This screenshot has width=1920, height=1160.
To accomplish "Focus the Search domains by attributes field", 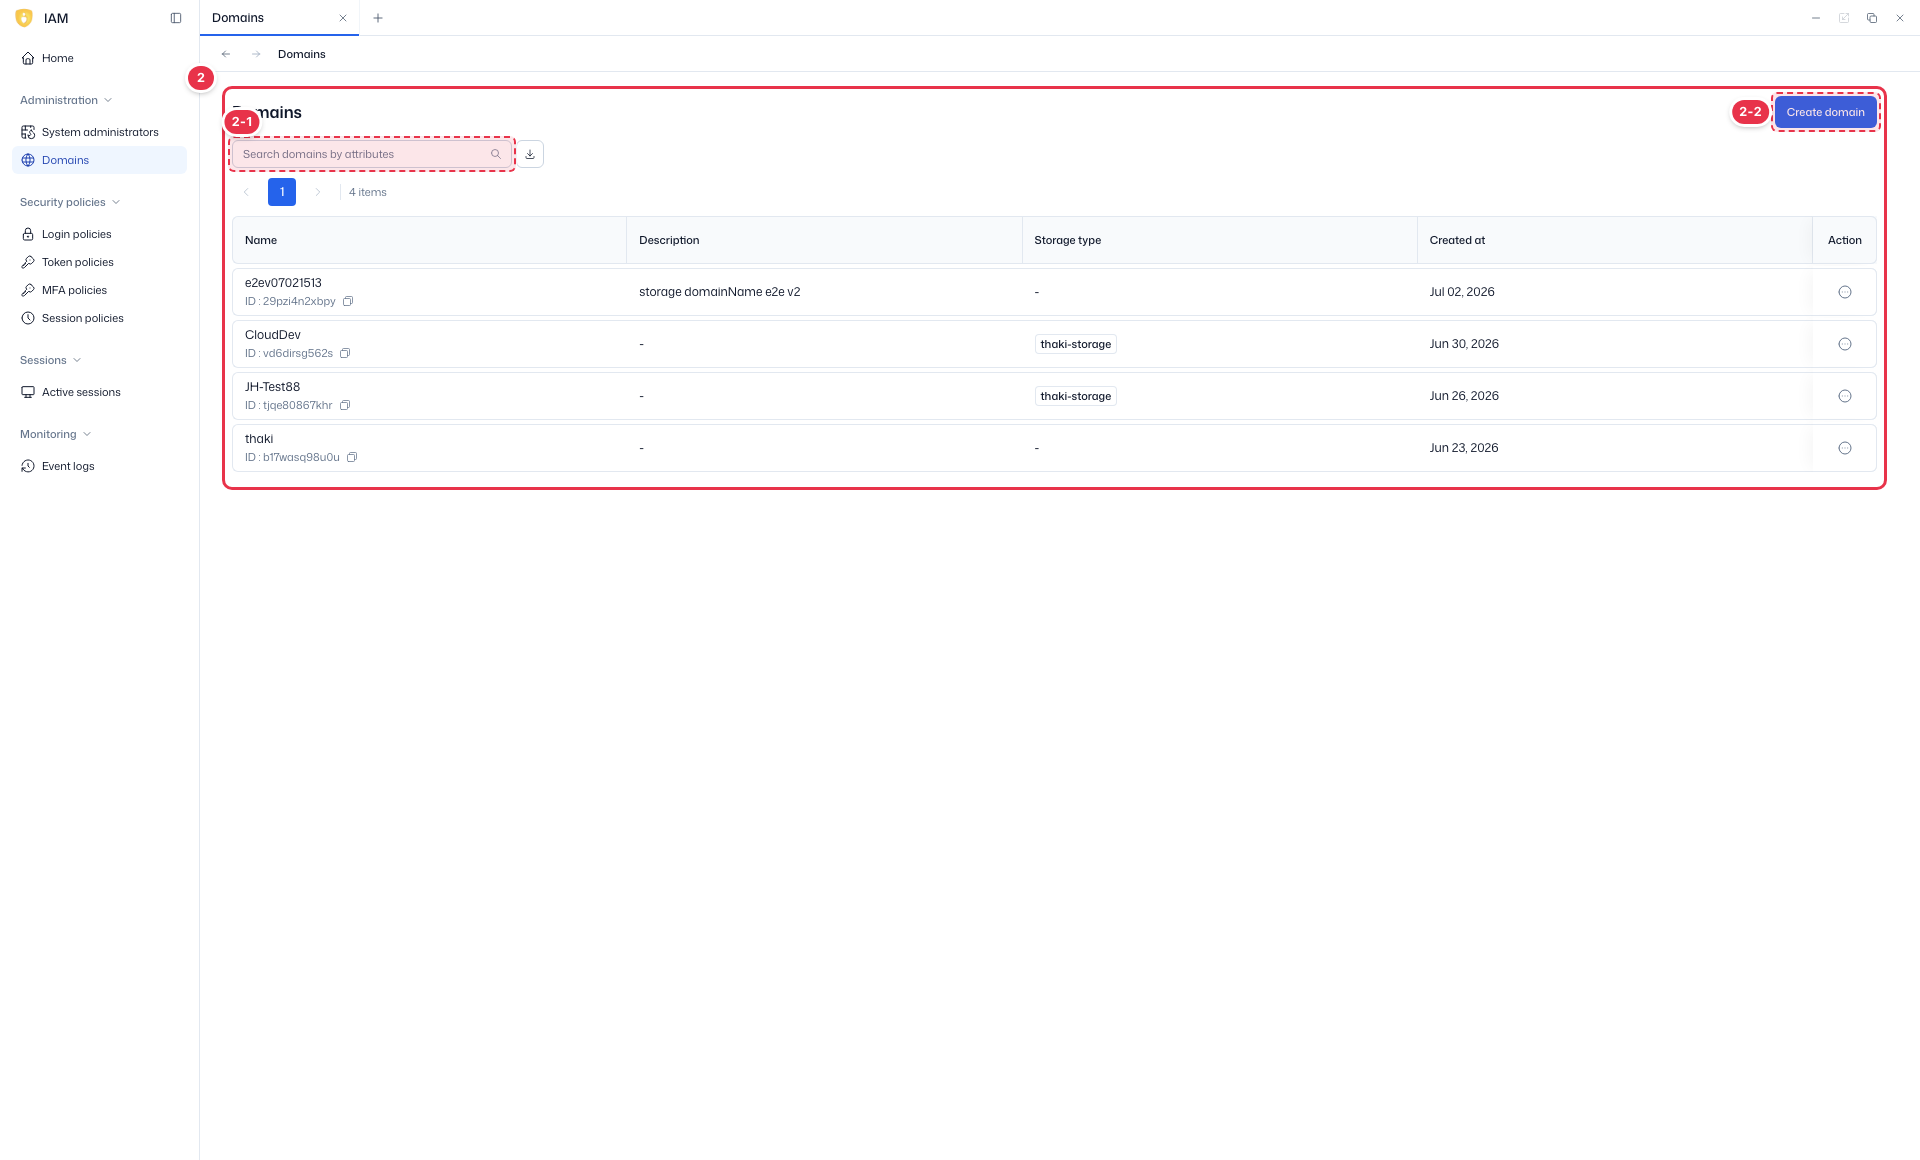I will coord(371,154).
